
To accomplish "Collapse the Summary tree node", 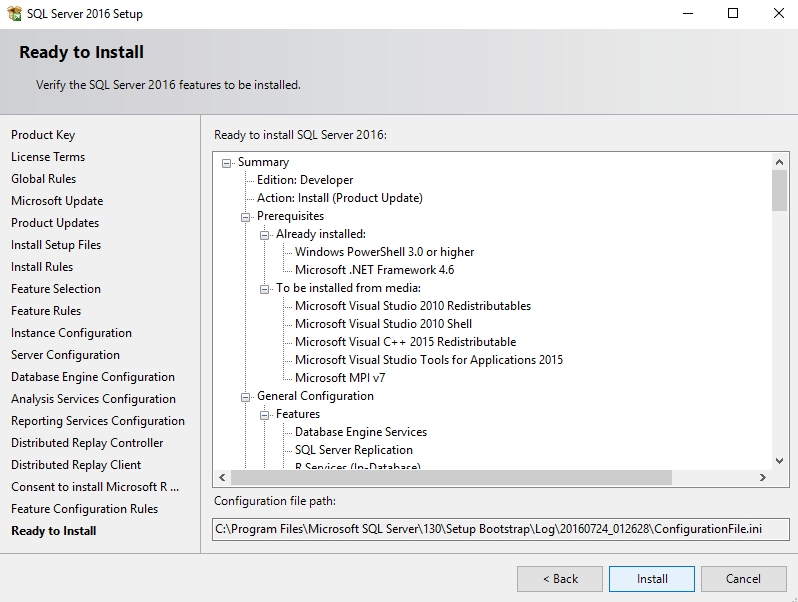I will click(x=227, y=163).
